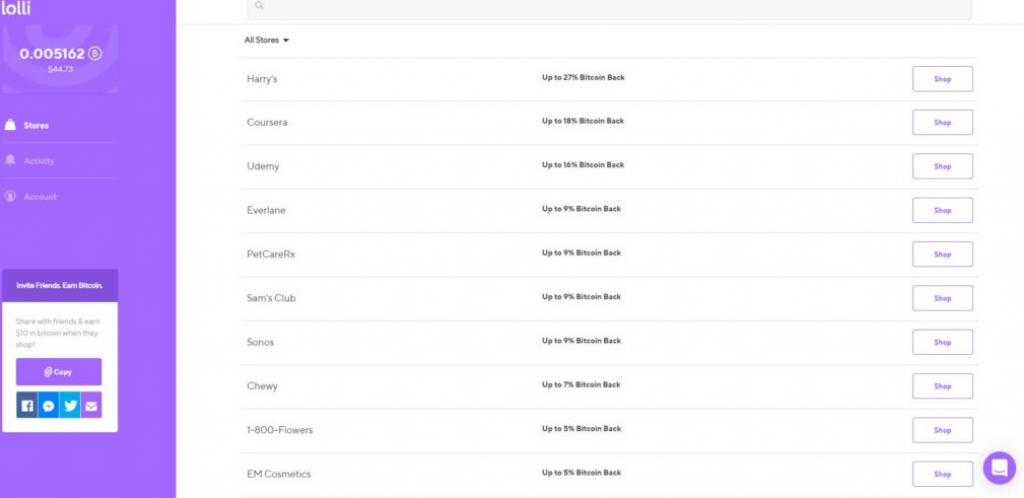
Task: Click the search magnifier icon
Action: (x=259, y=5)
